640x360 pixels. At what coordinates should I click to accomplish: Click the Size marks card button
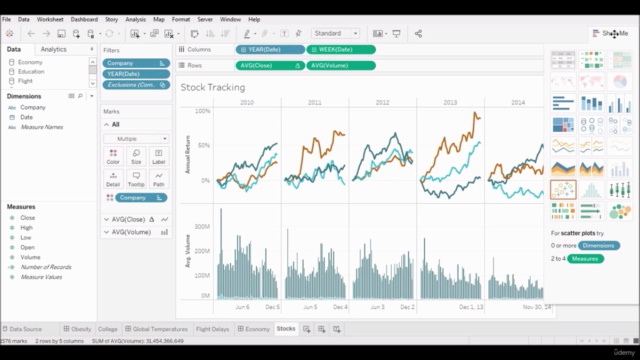pos(136,157)
